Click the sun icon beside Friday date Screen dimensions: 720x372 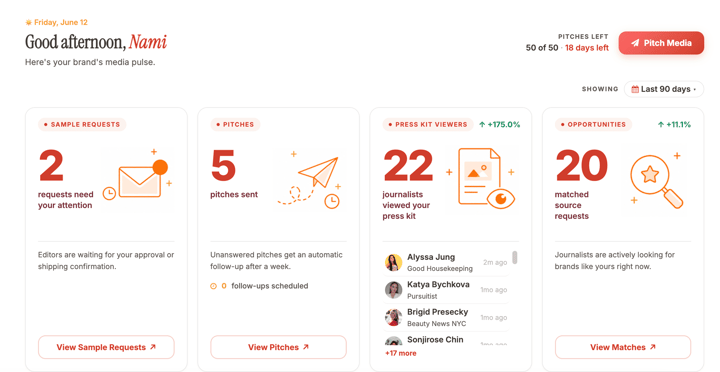(28, 22)
